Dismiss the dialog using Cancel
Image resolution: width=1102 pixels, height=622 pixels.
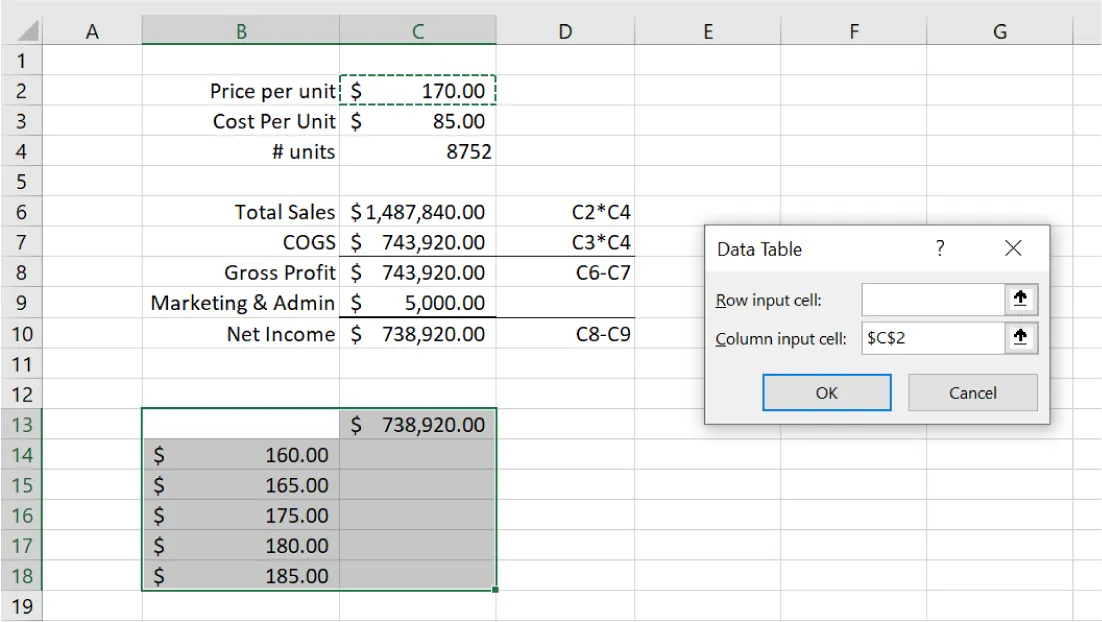pos(971,392)
